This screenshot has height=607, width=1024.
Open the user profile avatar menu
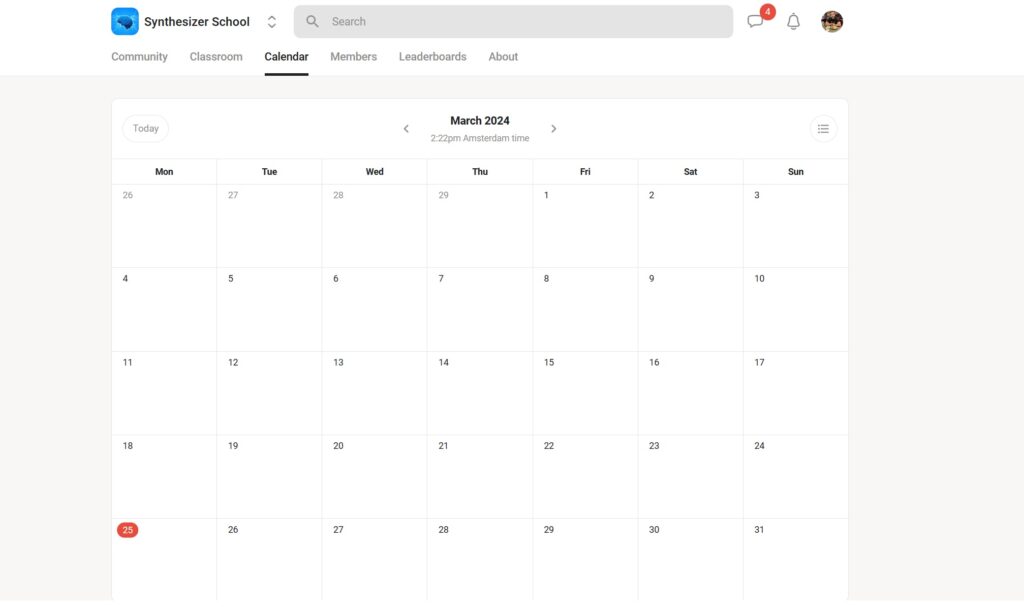(x=832, y=21)
